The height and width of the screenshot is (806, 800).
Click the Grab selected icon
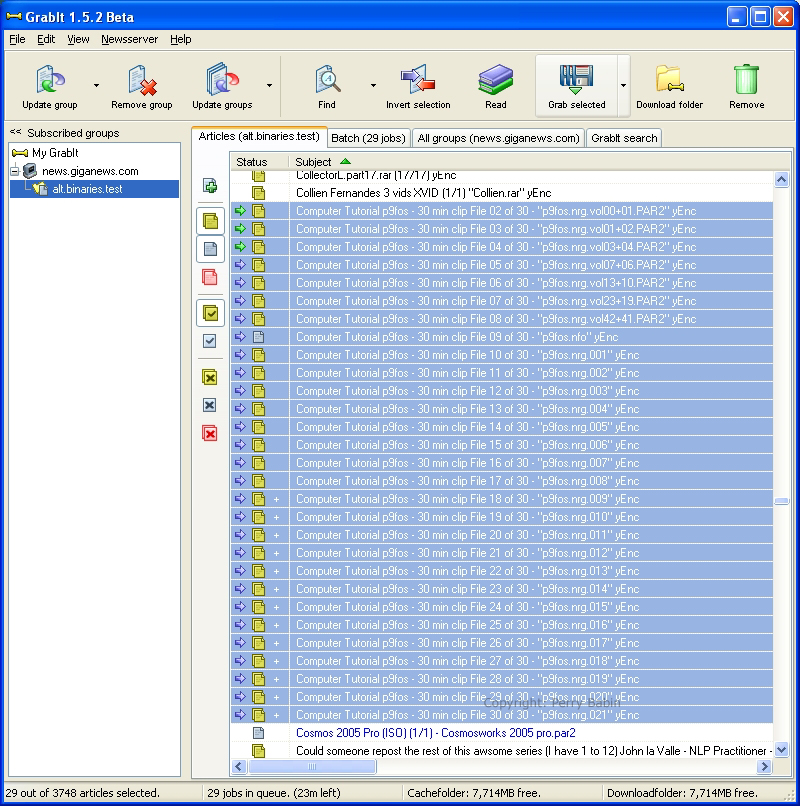coord(576,80)
